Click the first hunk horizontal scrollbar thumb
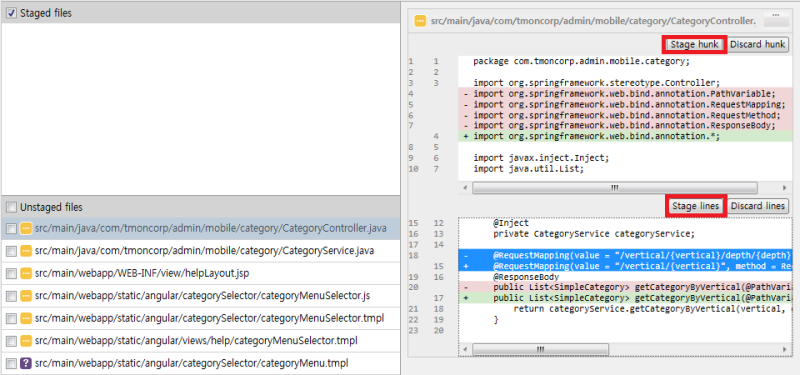Image resolution: width=800 pixels, height=375 pixels. [x=614, y=188]
